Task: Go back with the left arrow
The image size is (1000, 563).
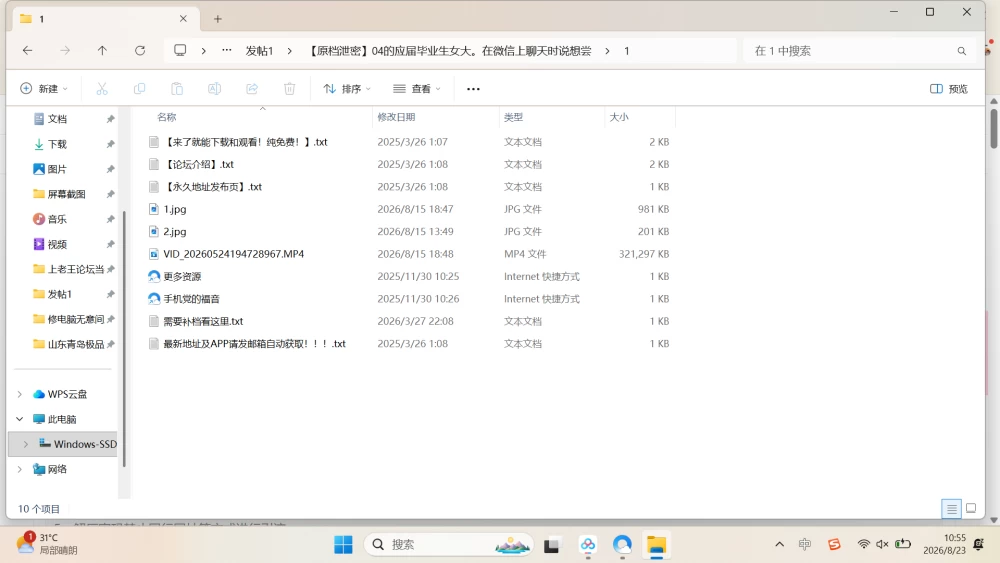Action: point(27,50)
